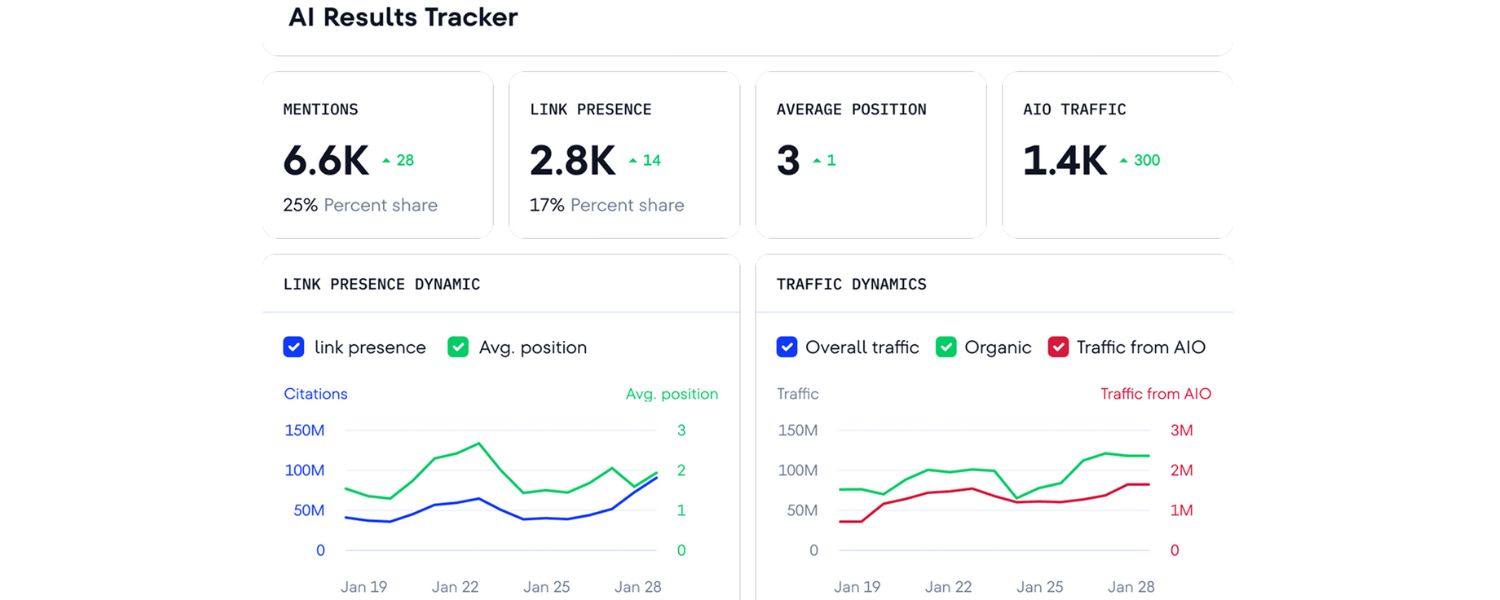This screenshot has height=600, width=1500.
Task: Disable the Avg. position checkbox
Action: (x=457, y=347)
